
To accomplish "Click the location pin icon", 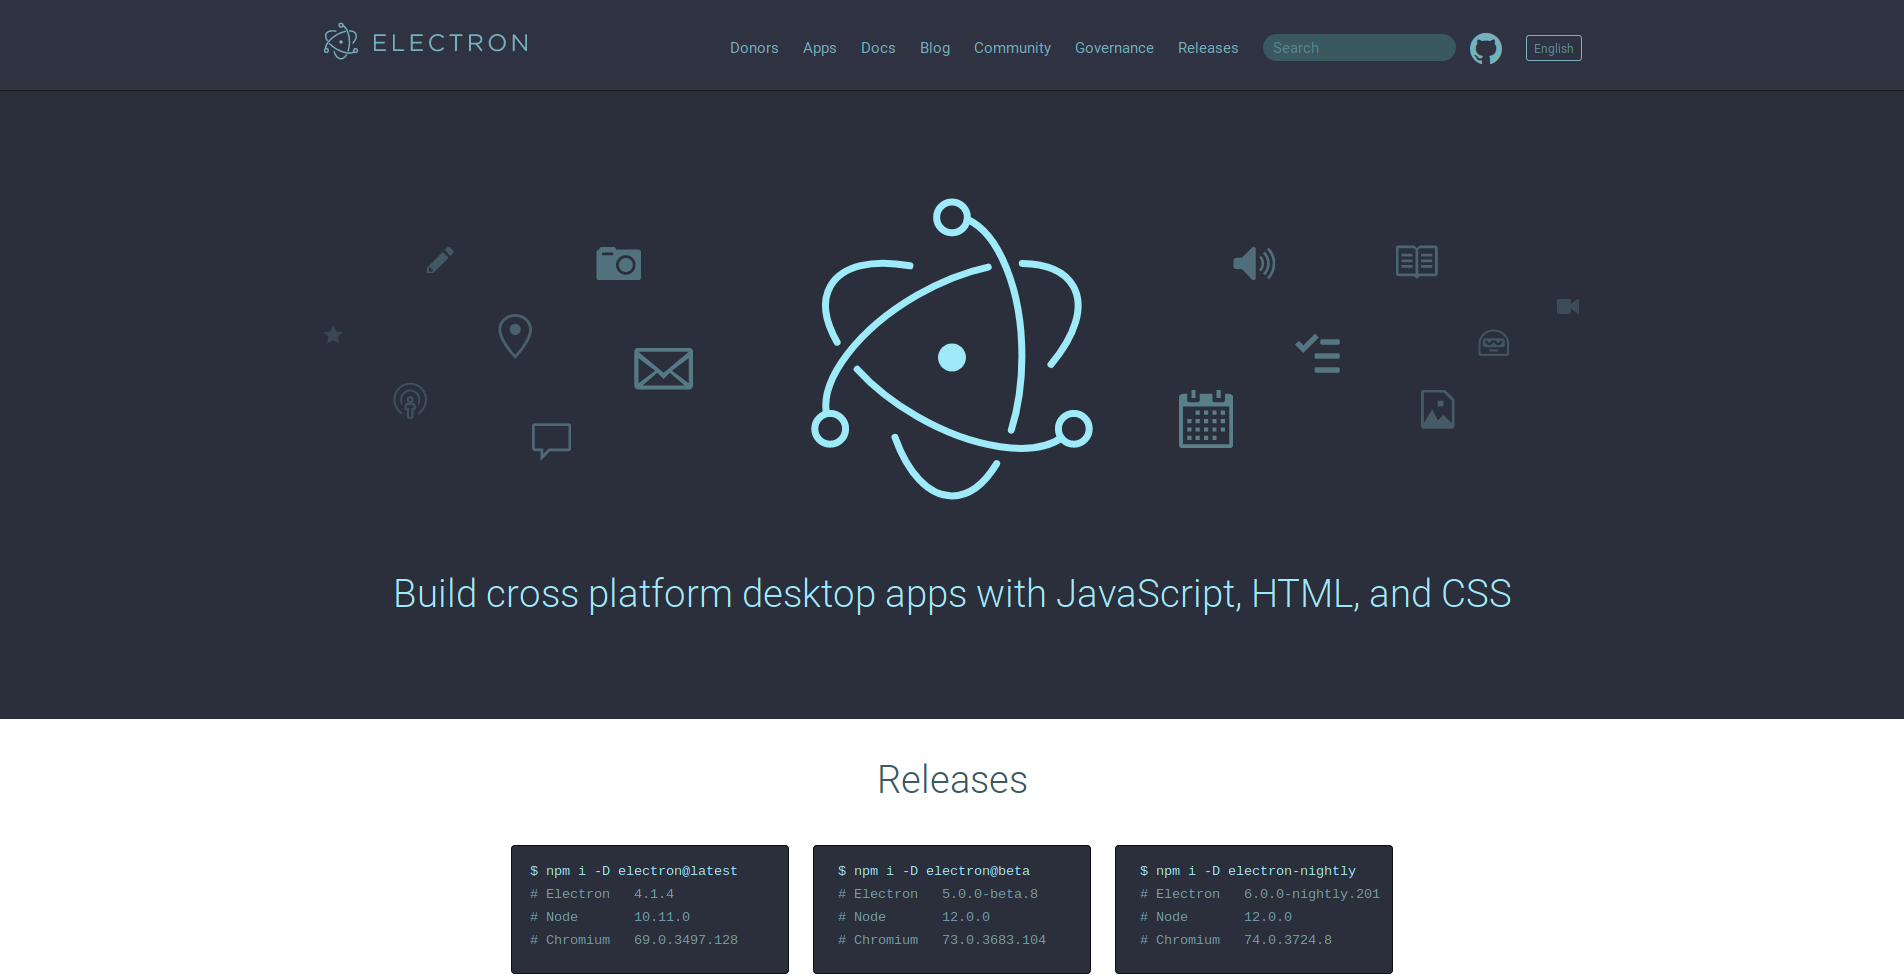I will (514, 336).
